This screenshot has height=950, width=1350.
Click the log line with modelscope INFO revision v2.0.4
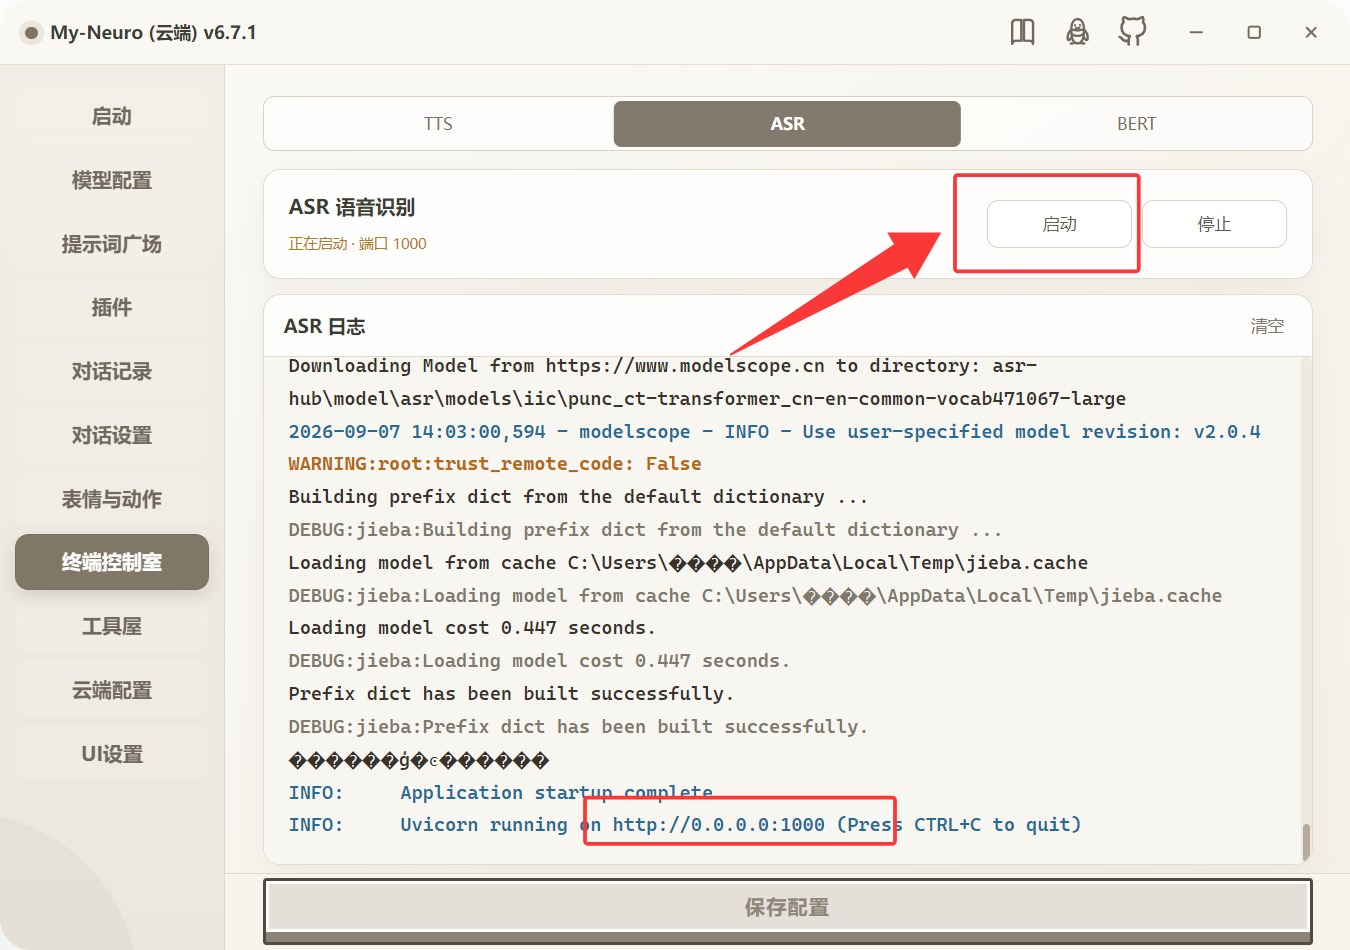[774, 432]
